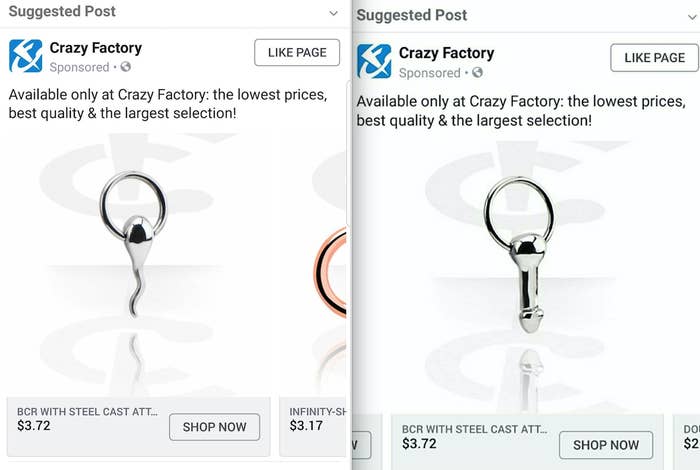
Task: Open the left BCR WITH STEEL CAST ATT product title
Action: pos(87,412)
